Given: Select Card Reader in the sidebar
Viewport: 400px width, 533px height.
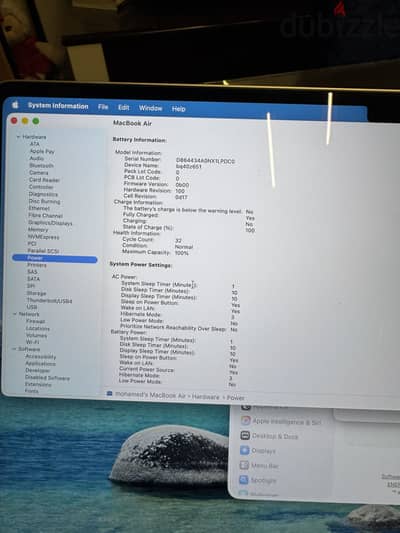Looking at the screenshot, I should pos(44,180).
